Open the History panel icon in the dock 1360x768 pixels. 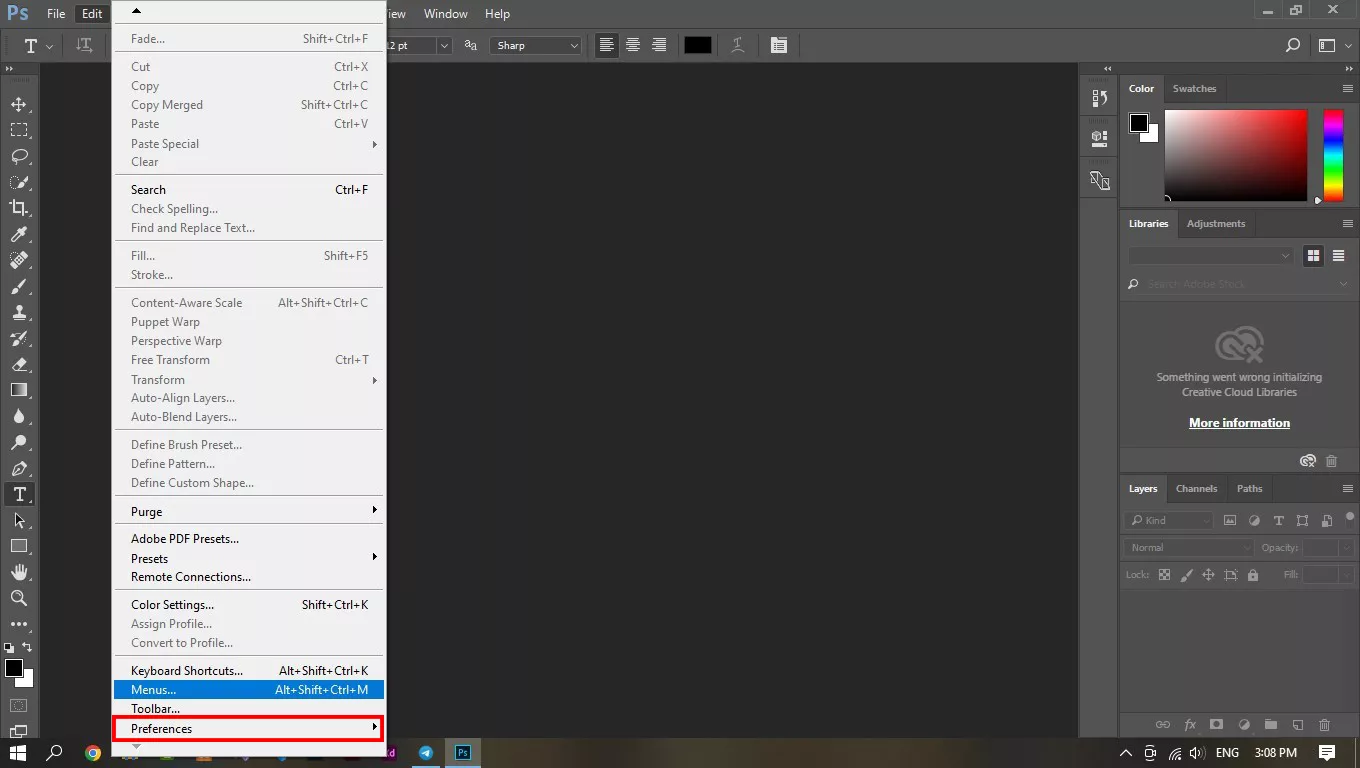click(x=1100, y=98)
